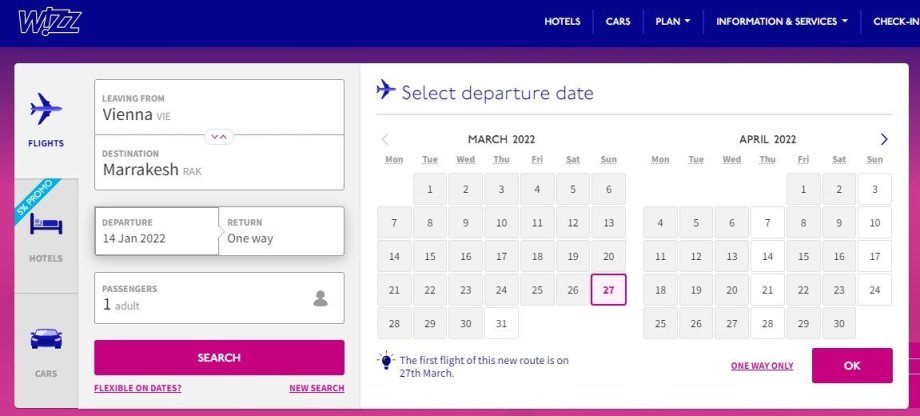Expand the Plan dropdown menu
The height and width of the screenshot is (416, 920).
pyautogui.click(x=672, y=21)
